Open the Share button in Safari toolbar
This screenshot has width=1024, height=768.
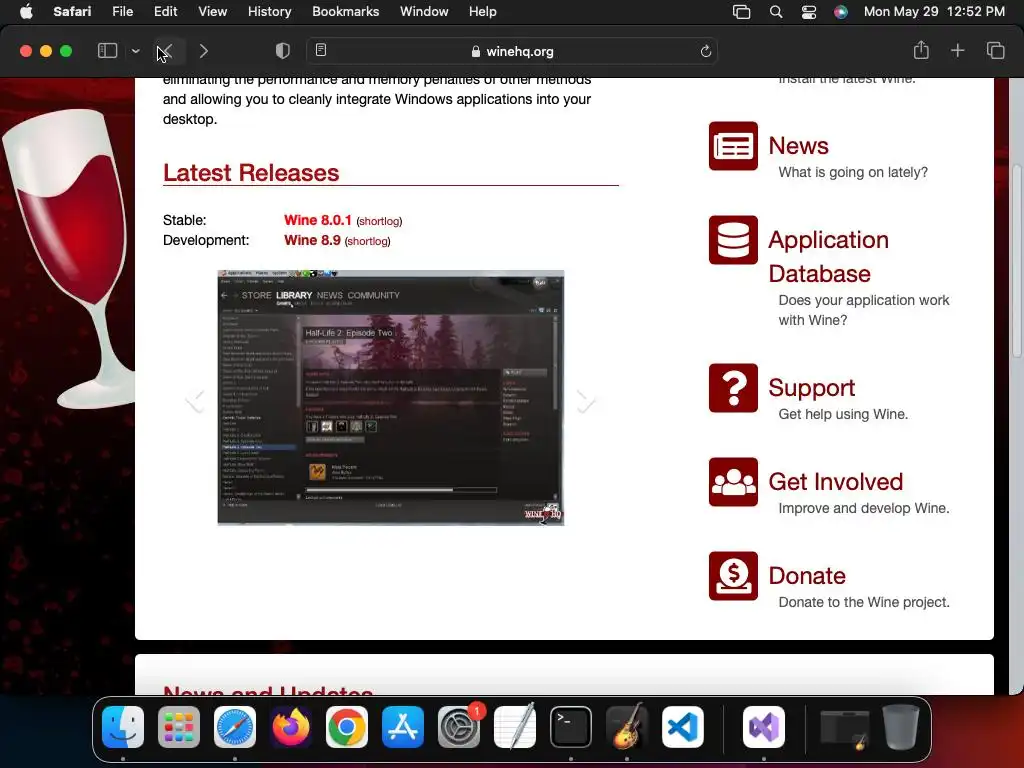click(x=921, y=50)
